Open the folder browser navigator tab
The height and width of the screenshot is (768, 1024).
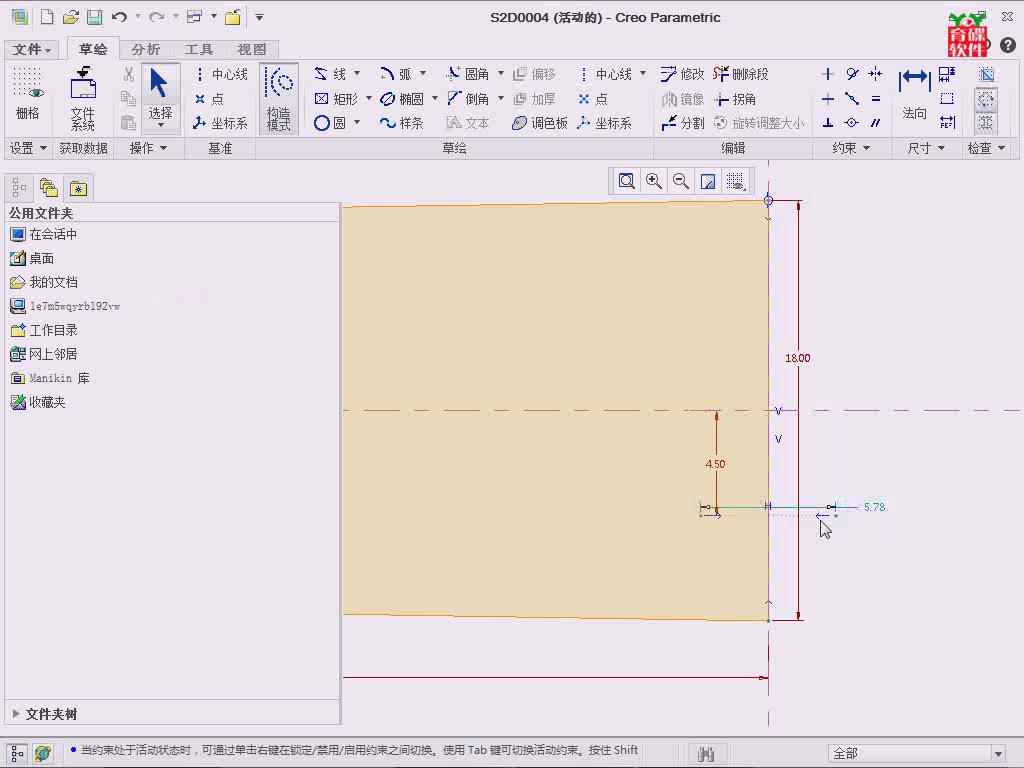[x=49, y=189]
